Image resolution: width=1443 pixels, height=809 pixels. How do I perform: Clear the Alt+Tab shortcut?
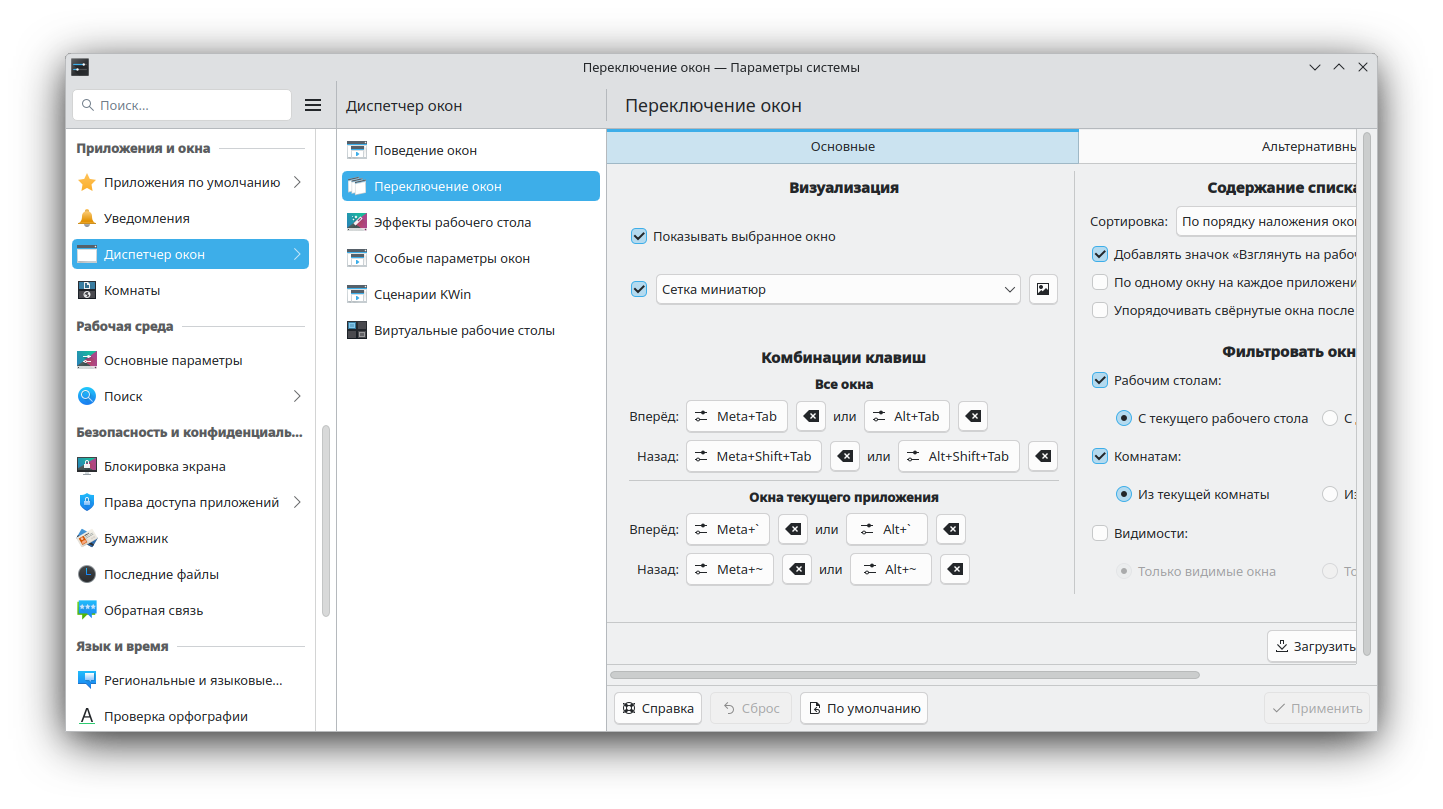click(973, 416)
